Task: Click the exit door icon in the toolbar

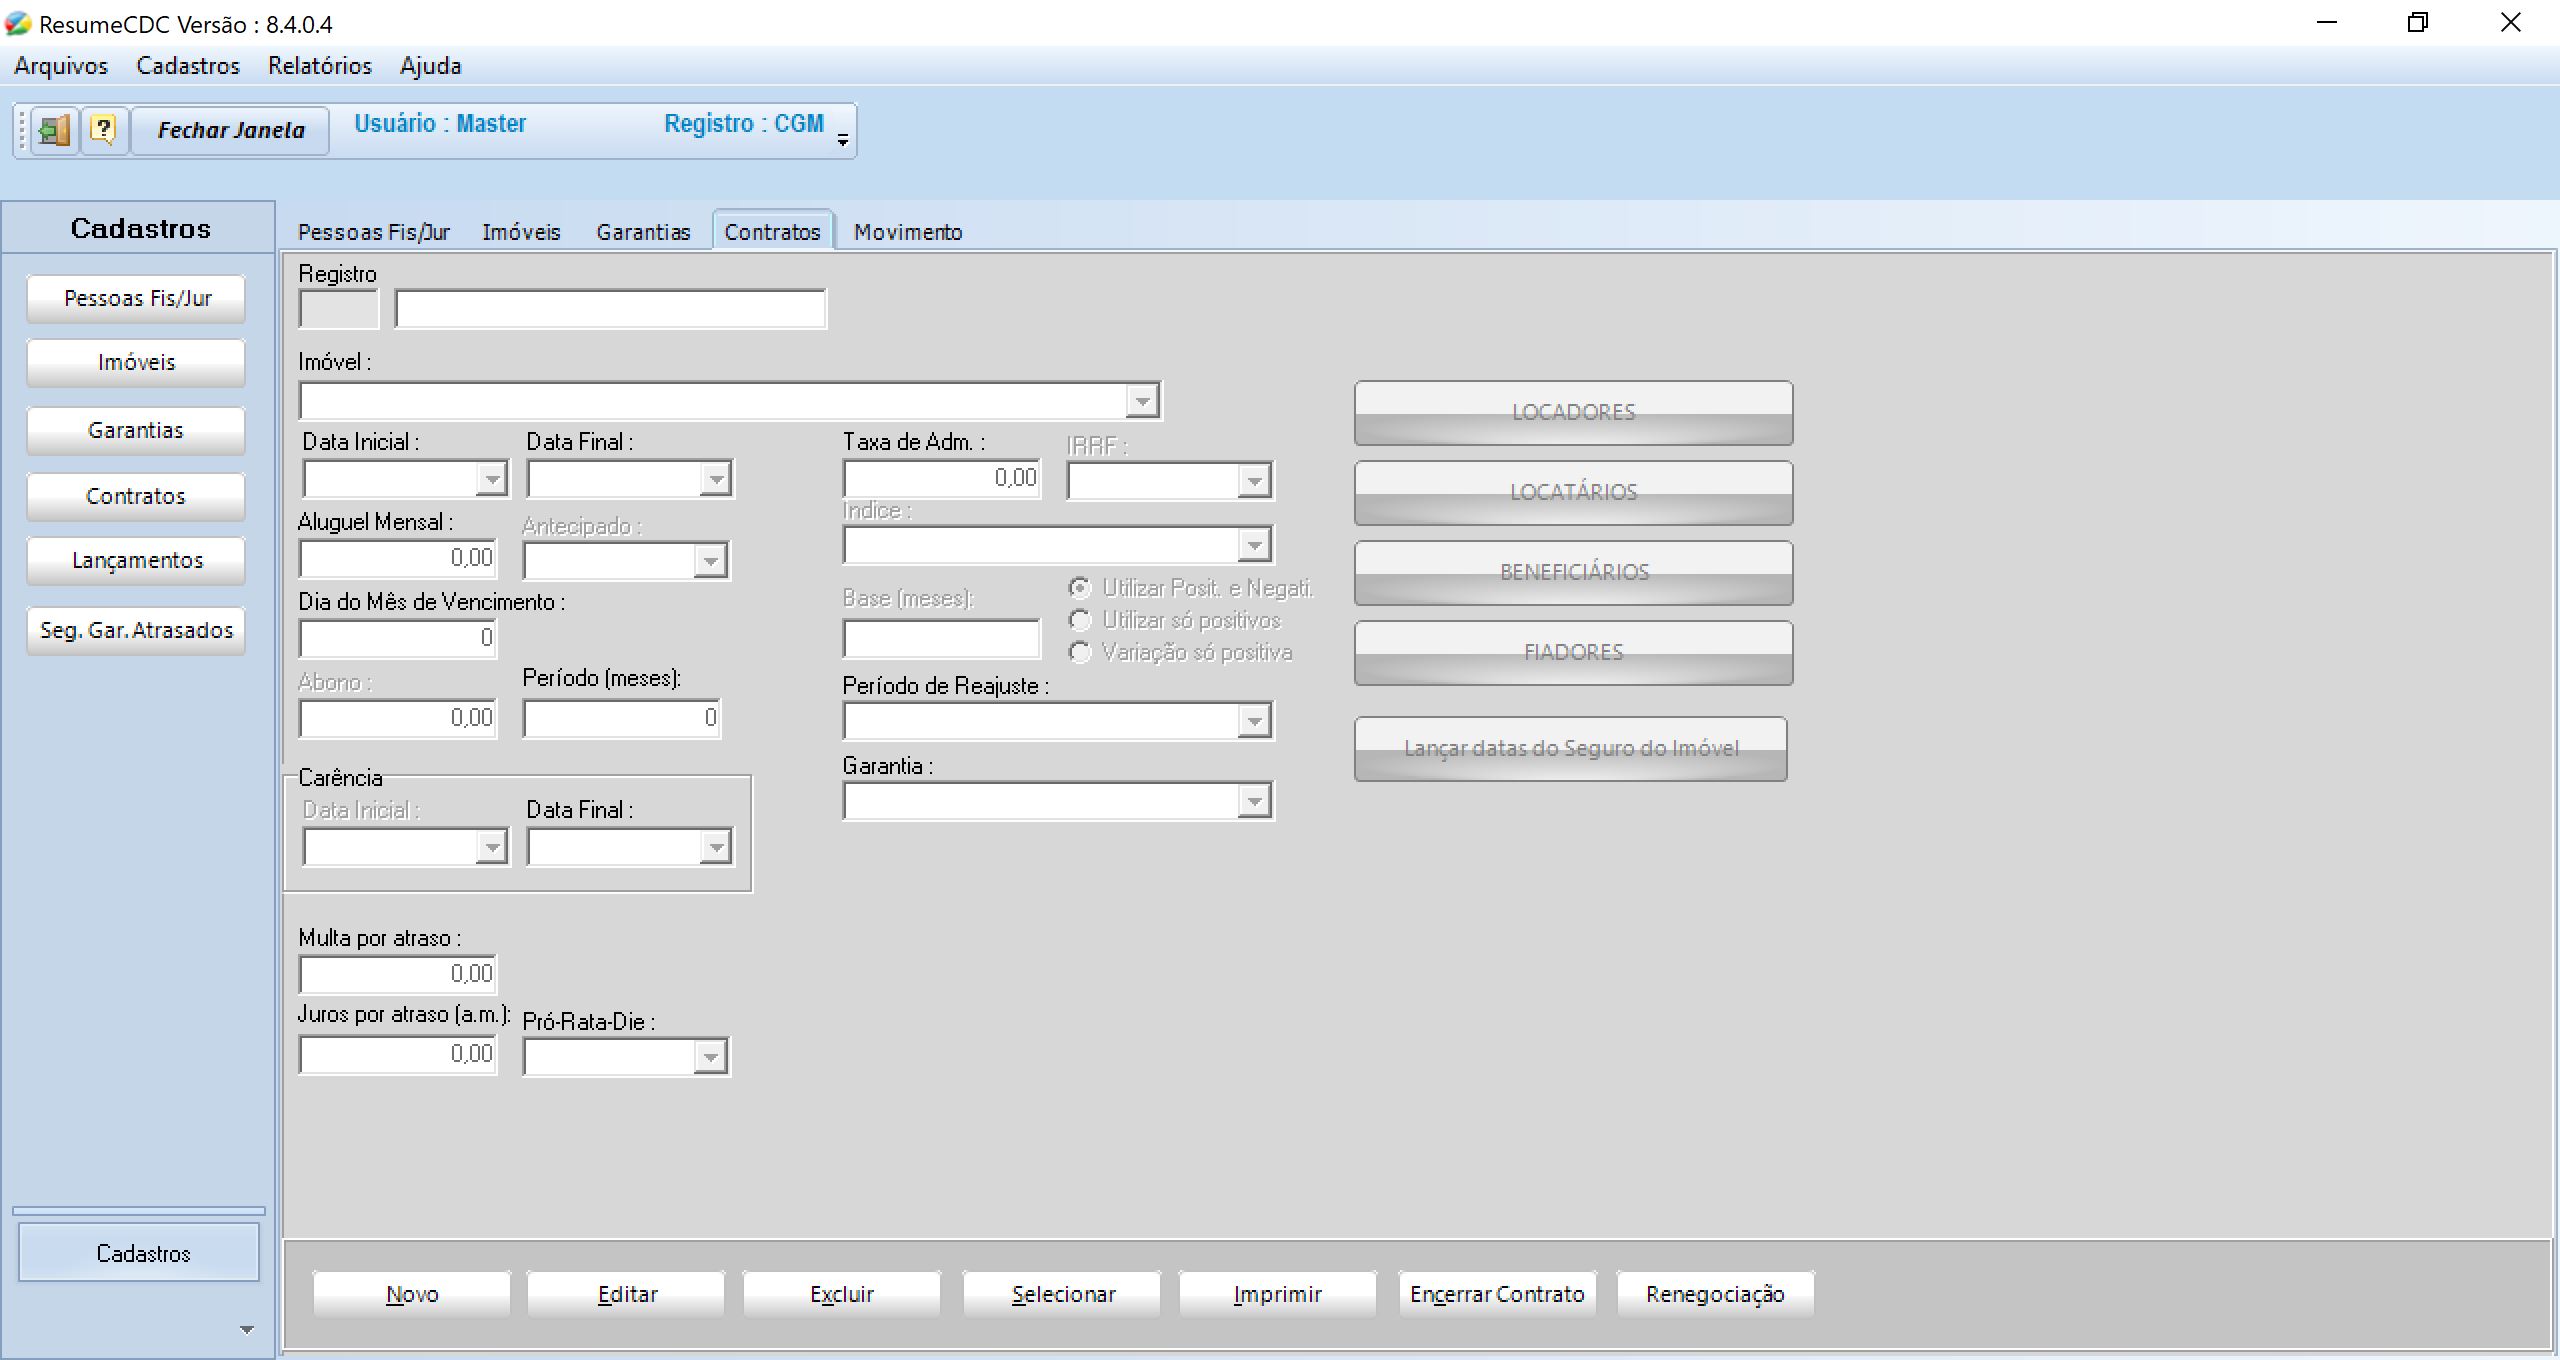Action: tap(54, 130)
